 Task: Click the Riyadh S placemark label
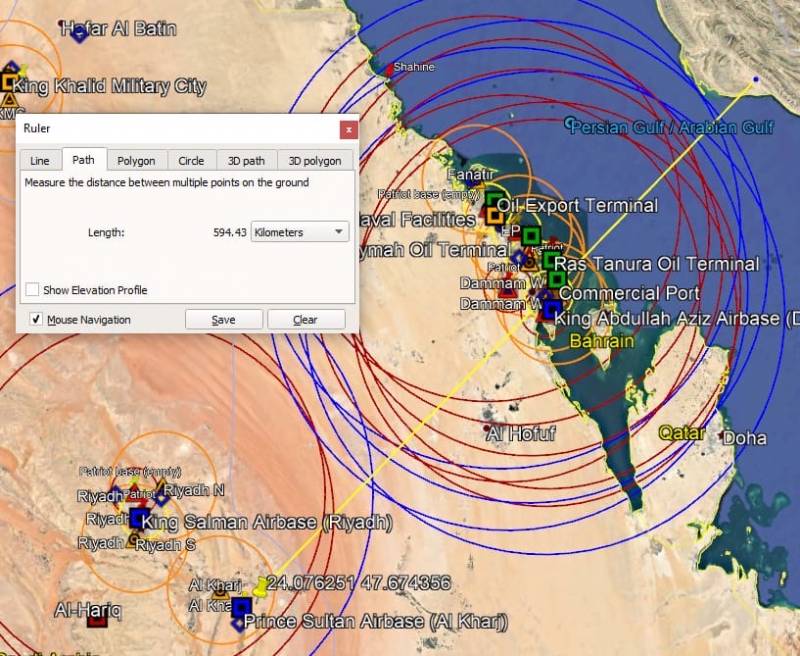(x=165, y=545)
